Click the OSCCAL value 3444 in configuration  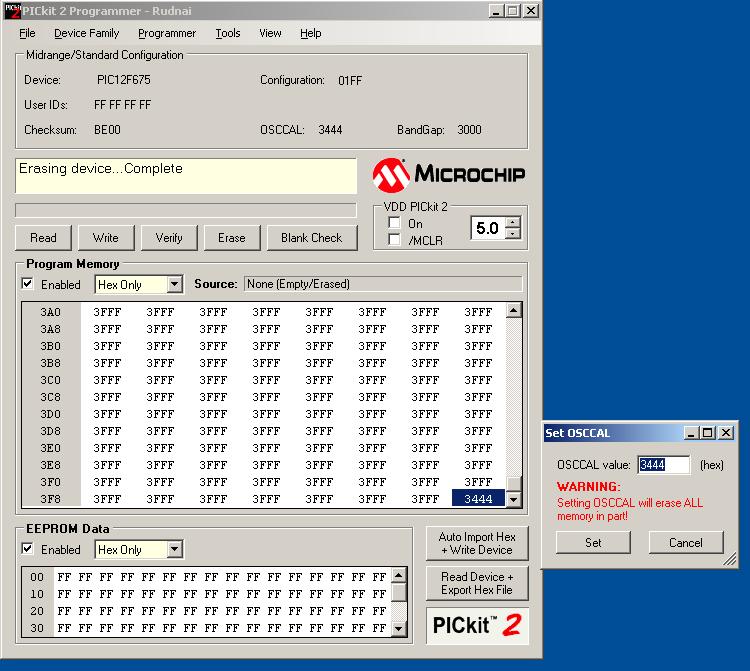(x=331, y=130)
